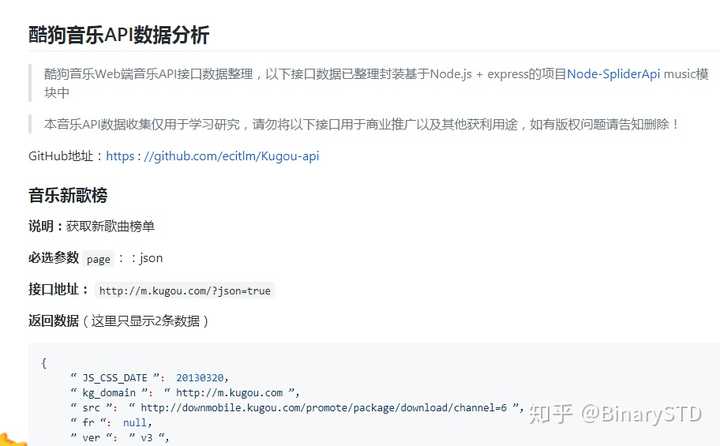
Task: Click the downmobile.kugou.com src URL string
Action: 324,407
